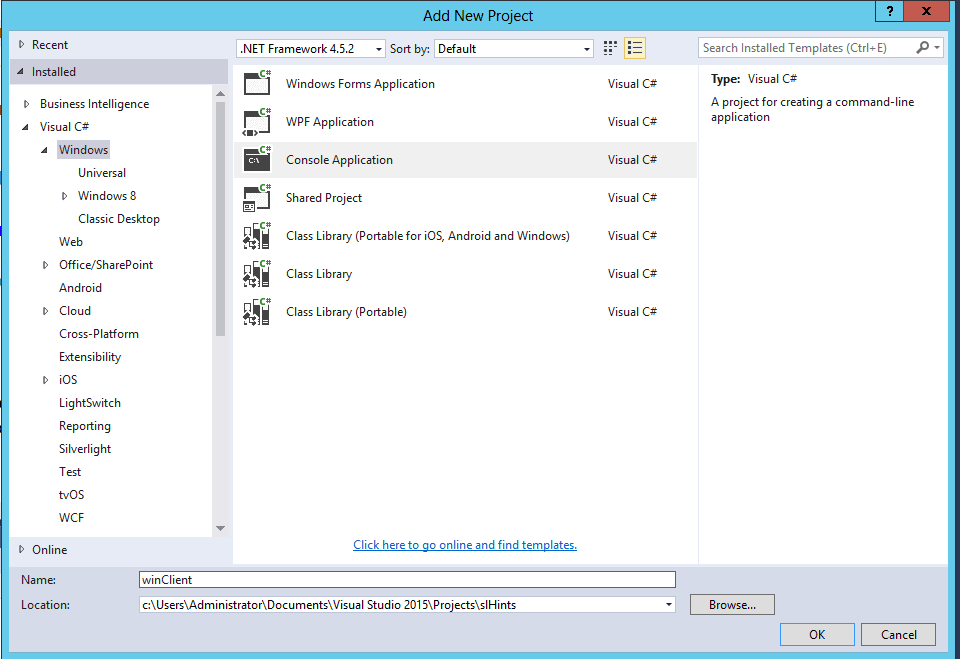Screen dimensions: 960x659
Task: Click the OK button
Action: coord(817,635)
